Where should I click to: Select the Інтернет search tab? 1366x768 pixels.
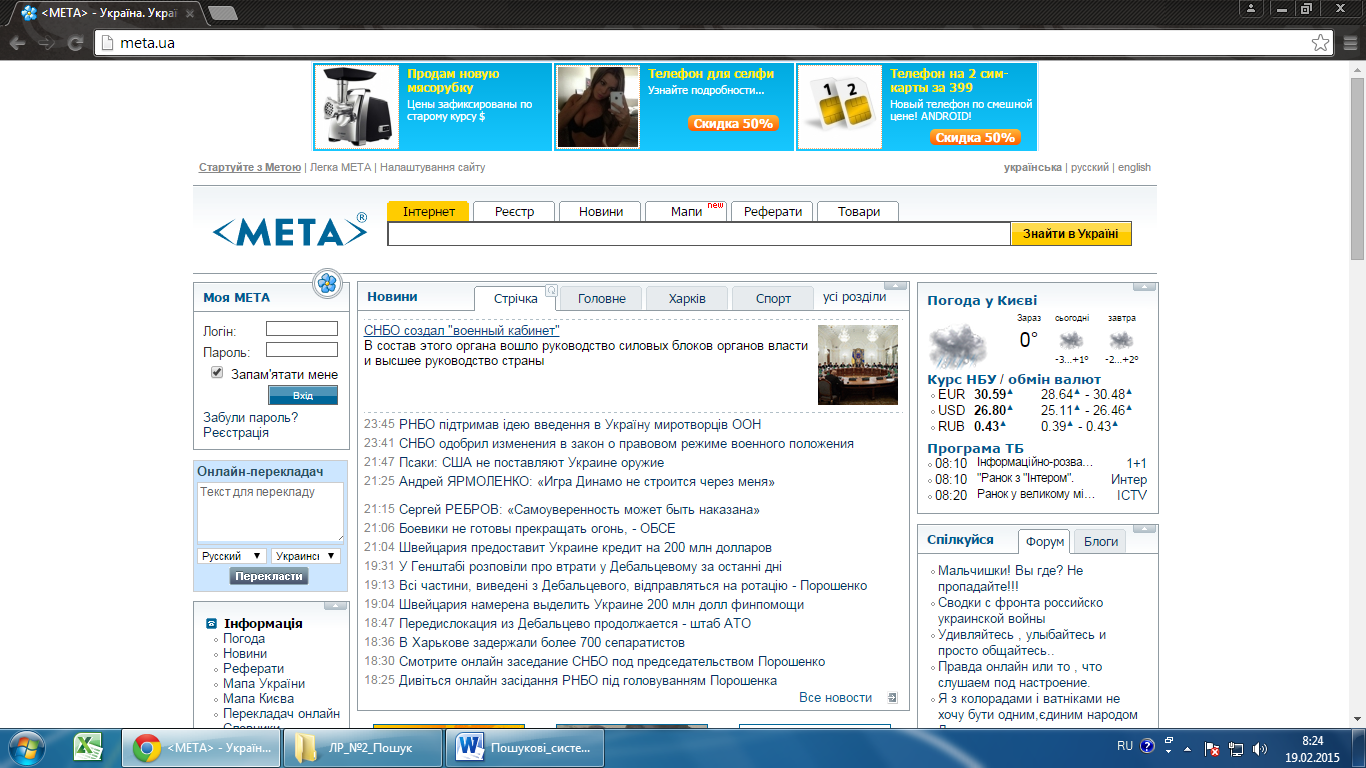coord(429,211)
